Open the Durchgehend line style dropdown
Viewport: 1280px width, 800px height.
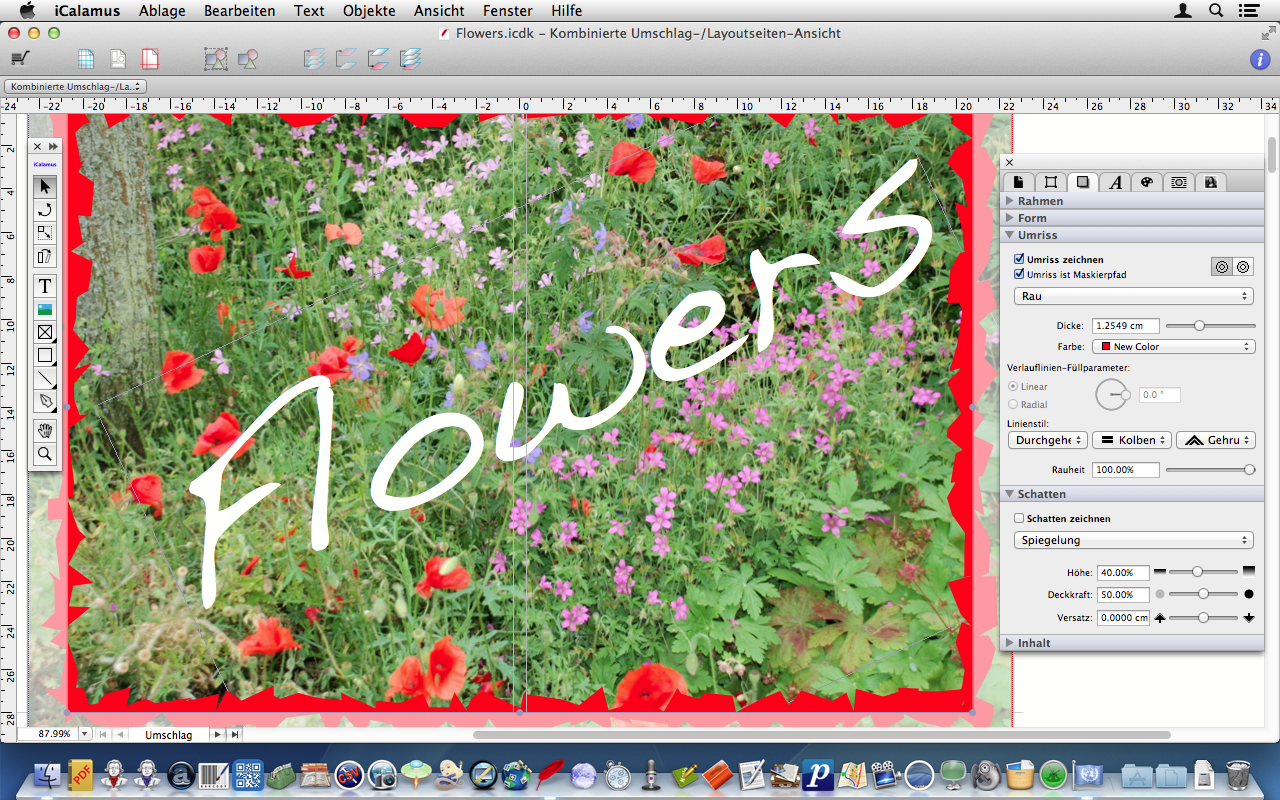1047,440
